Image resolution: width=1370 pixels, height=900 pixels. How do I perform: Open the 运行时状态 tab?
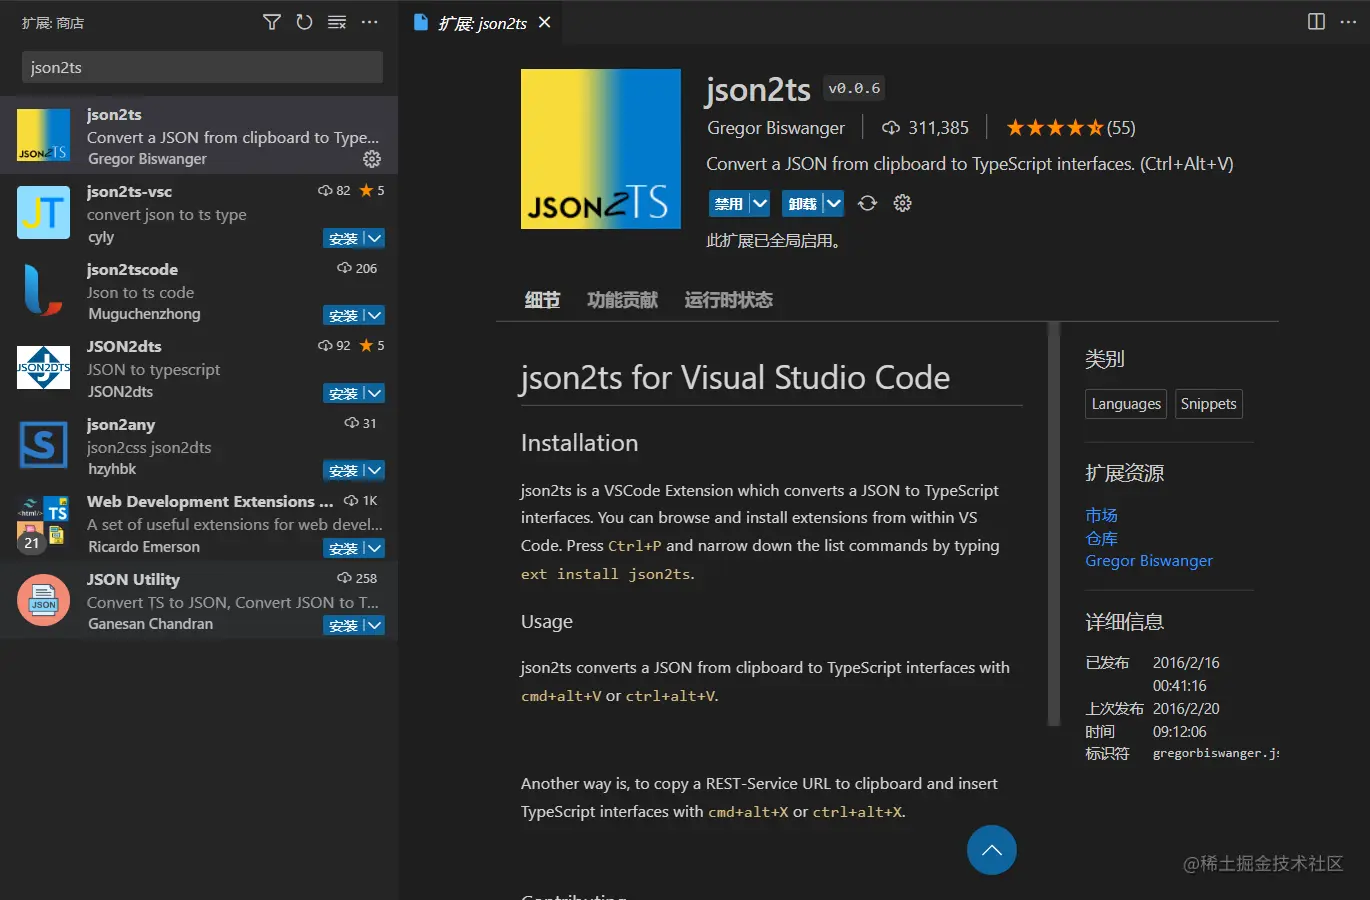click(728, 299)
